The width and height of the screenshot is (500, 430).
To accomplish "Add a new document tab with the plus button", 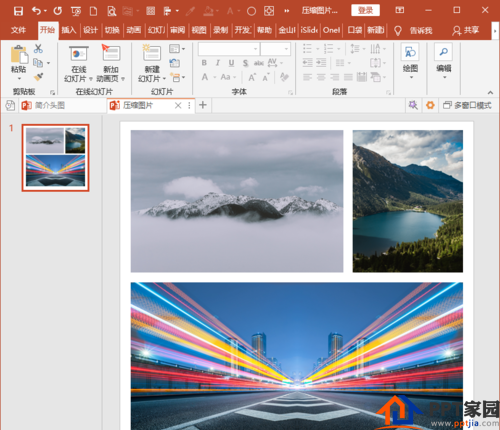I will tap(203, 105).
